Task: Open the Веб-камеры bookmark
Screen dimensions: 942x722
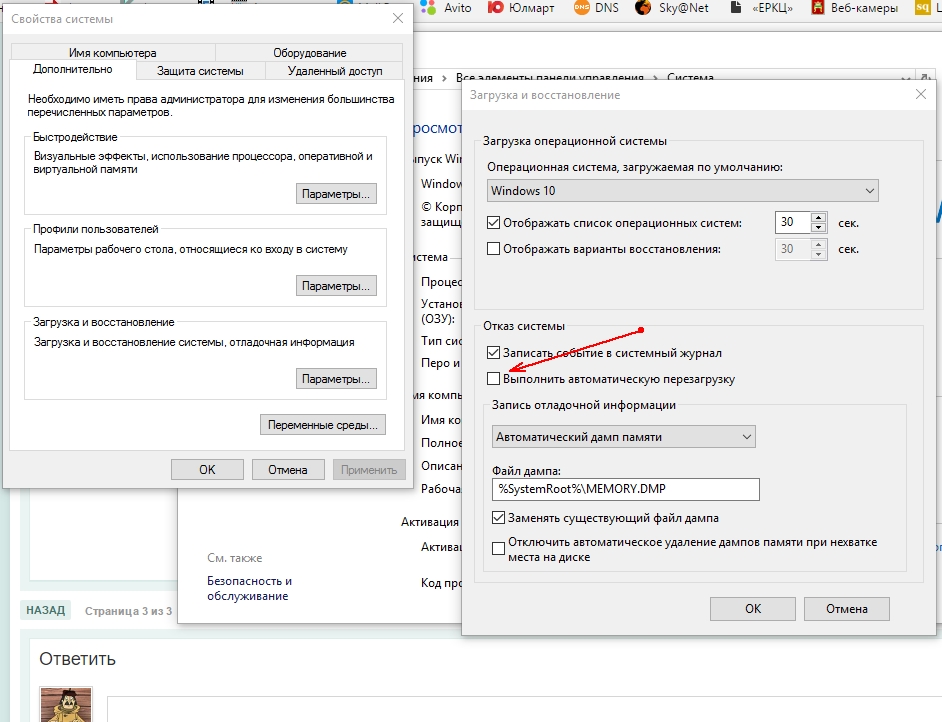Action: tap(855, 8)
